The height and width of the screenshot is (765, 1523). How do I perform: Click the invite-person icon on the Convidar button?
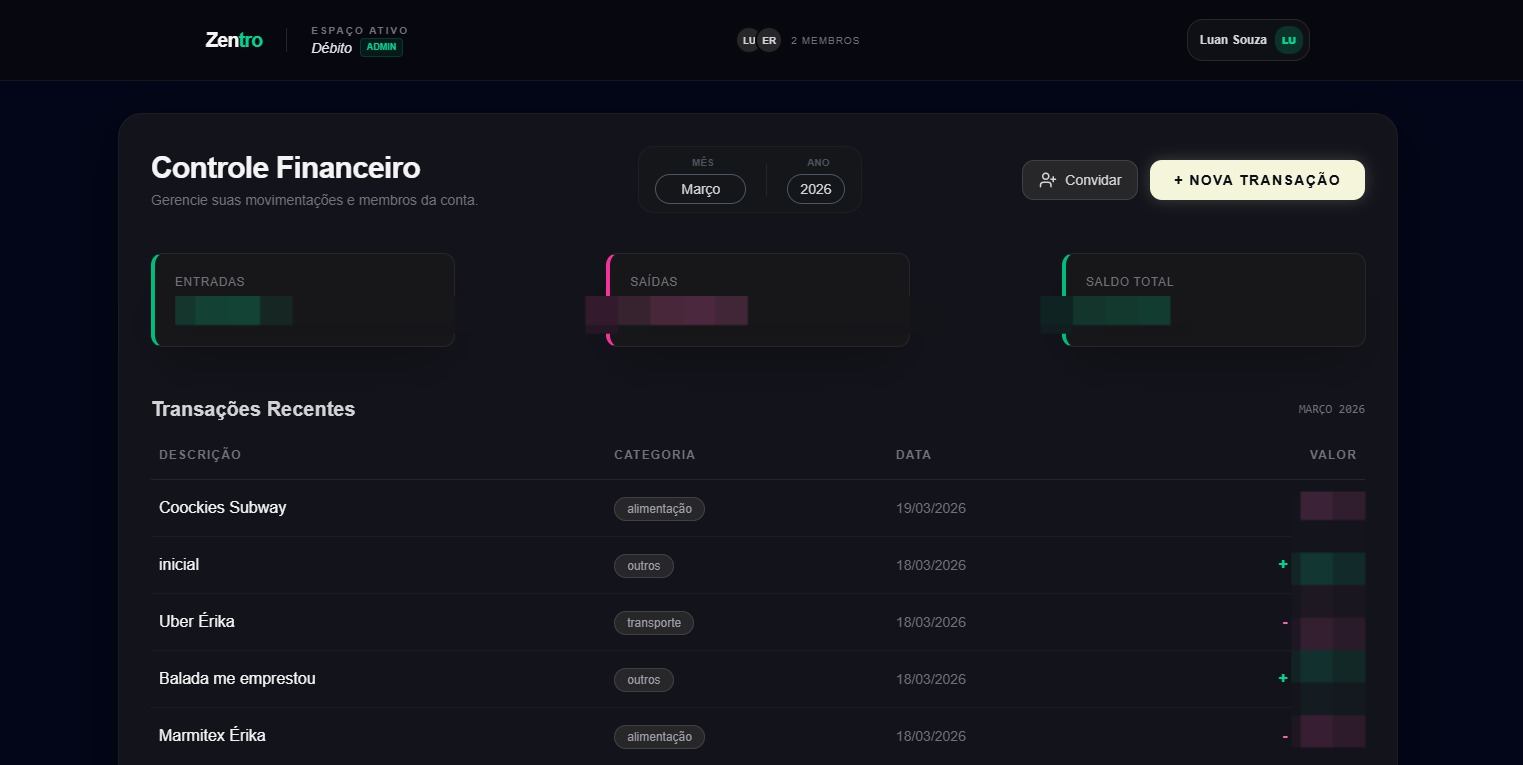click(1048, 180)
